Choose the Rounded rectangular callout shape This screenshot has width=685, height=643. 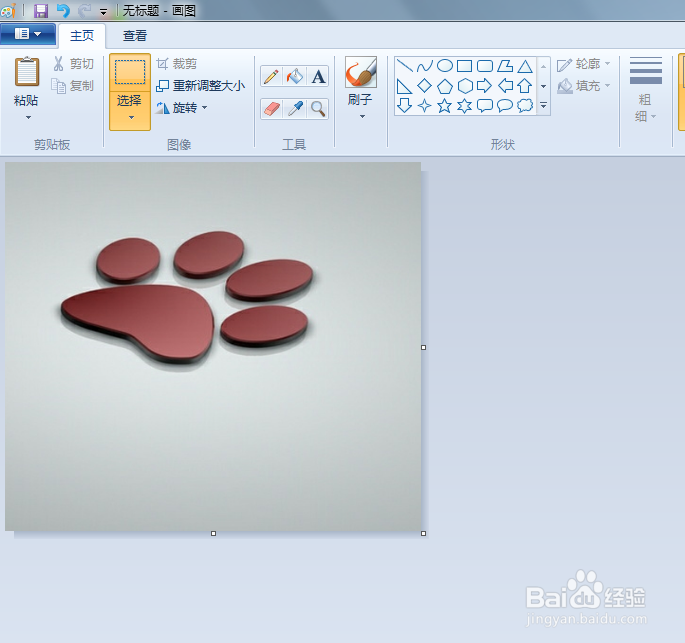coord(485,106)
